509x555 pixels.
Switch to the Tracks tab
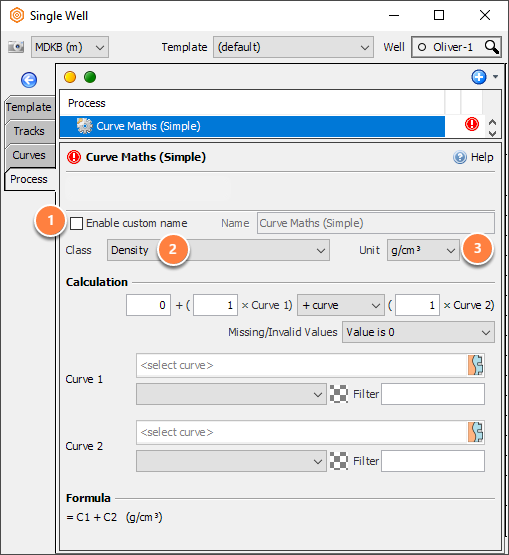pos(29,131)
